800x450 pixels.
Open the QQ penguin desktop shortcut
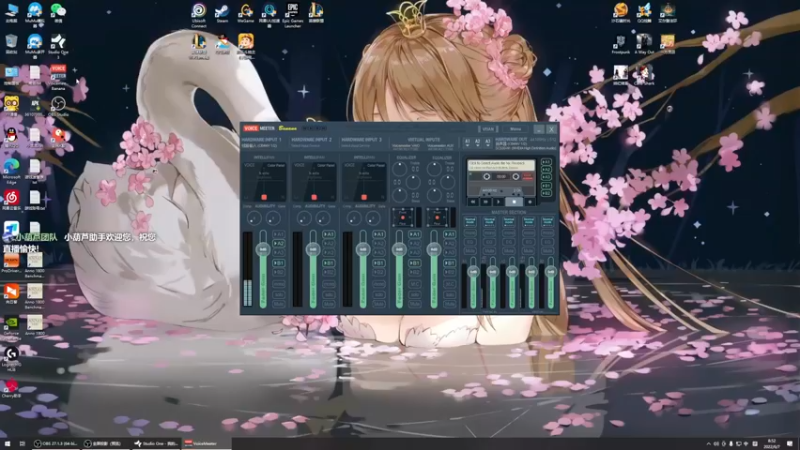click(11, 137)
